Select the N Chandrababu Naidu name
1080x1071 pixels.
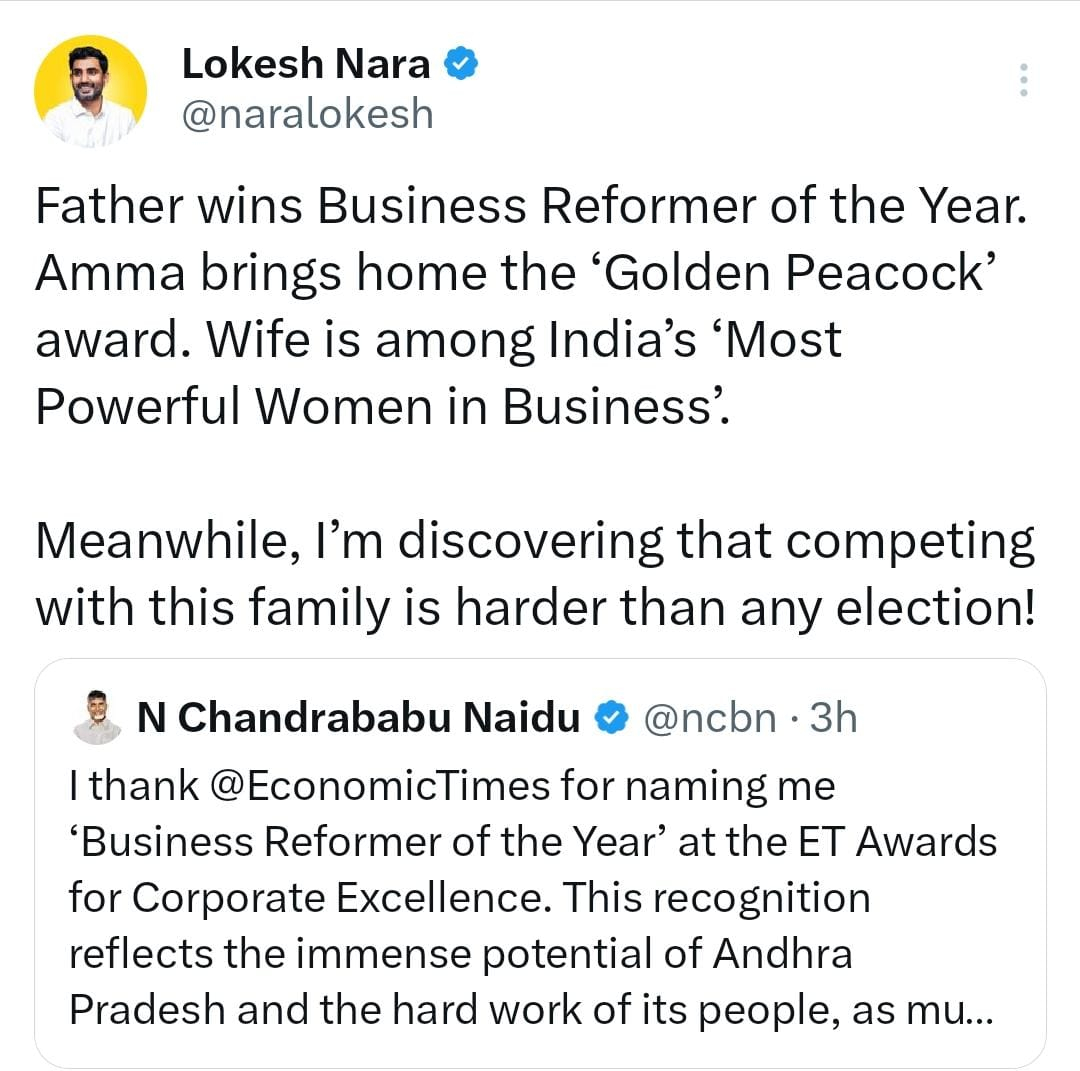point(358,718)
